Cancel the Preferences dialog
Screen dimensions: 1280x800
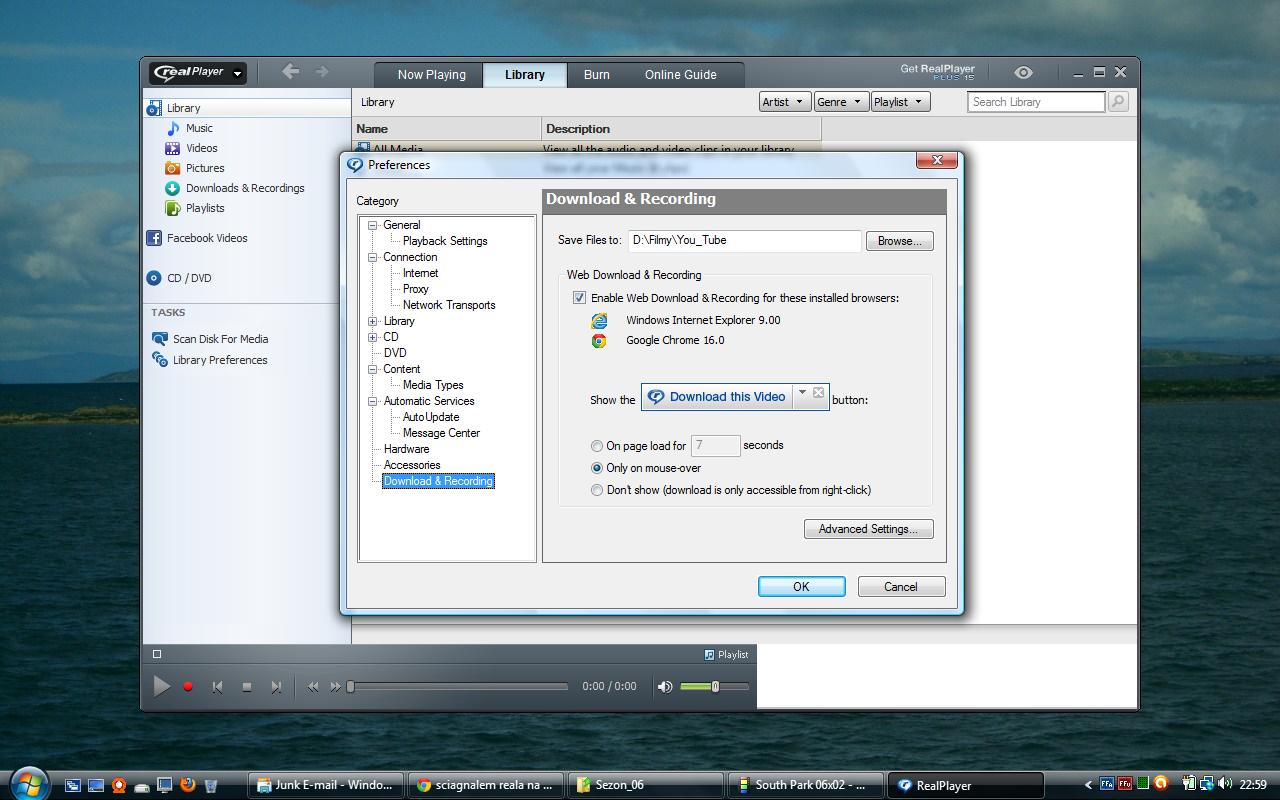901,587
